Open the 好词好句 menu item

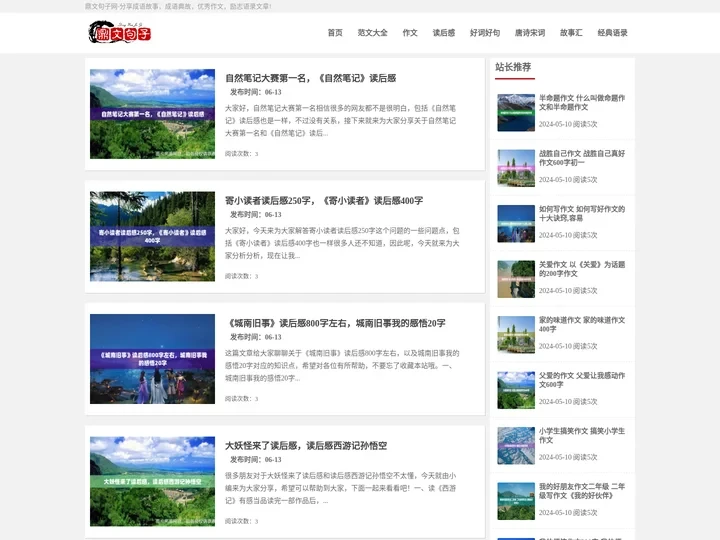pos(485,33)
